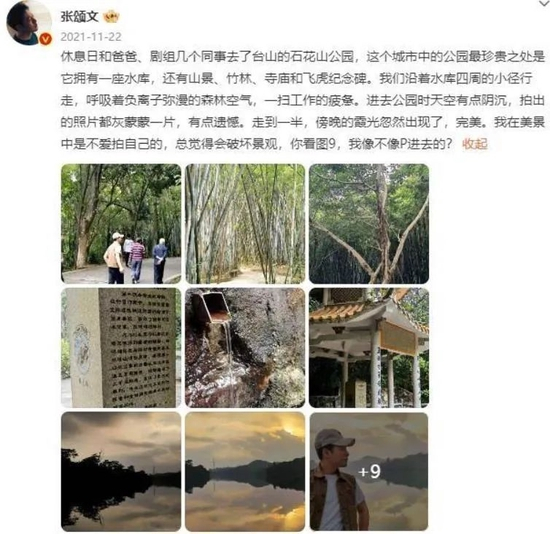
Task: Open the golden sunset lake reflection photo
Action: tap(245, 472)
